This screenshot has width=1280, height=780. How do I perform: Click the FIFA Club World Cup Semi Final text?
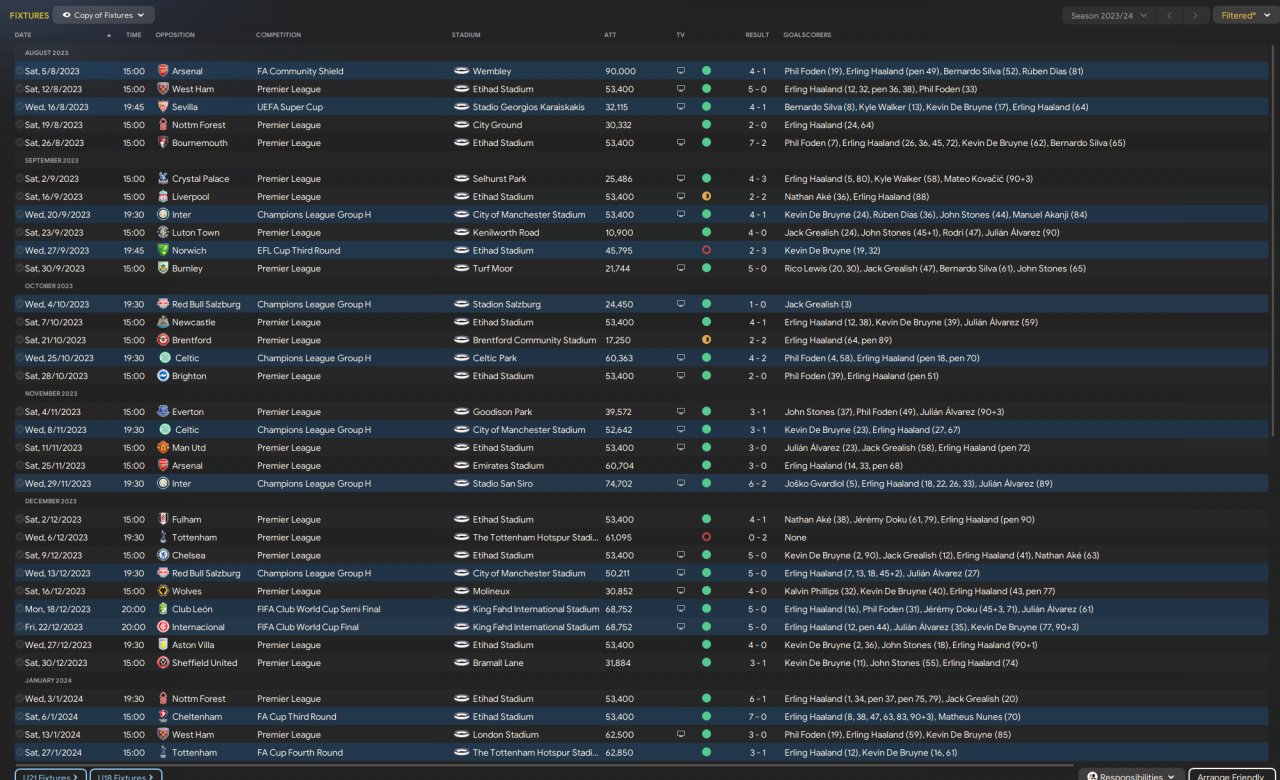[319, 610]
